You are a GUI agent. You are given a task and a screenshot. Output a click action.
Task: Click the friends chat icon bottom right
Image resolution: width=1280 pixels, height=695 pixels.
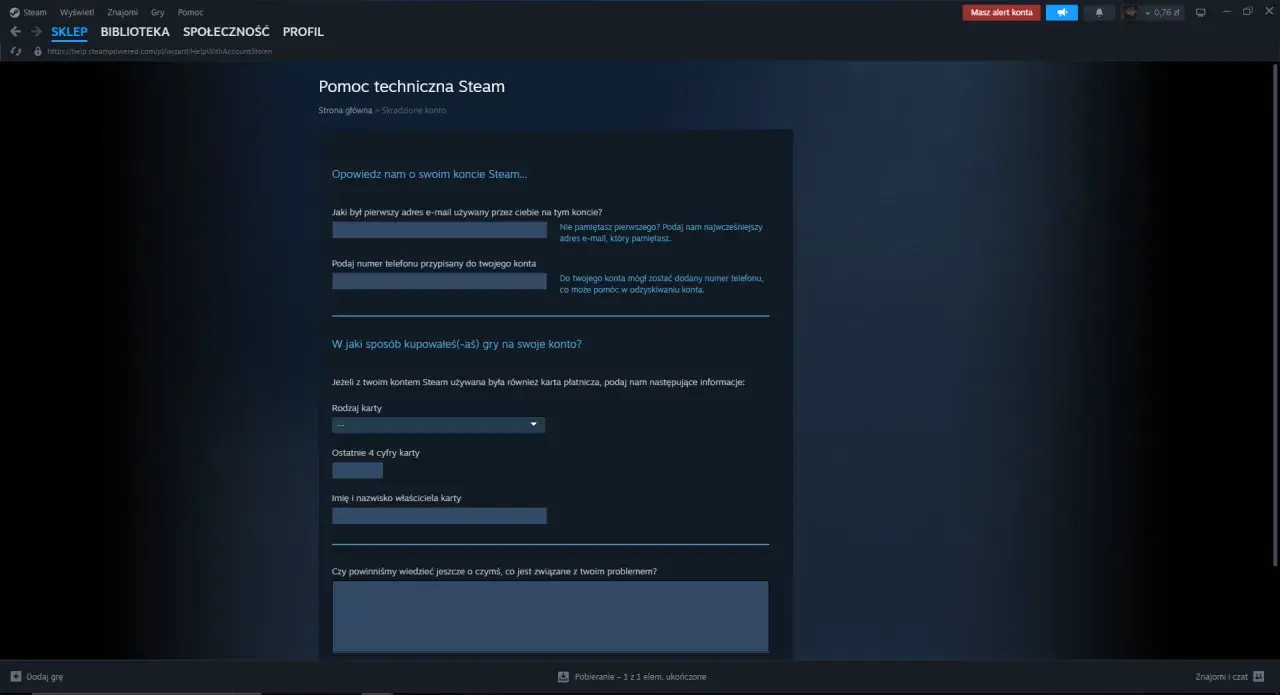1258,677
